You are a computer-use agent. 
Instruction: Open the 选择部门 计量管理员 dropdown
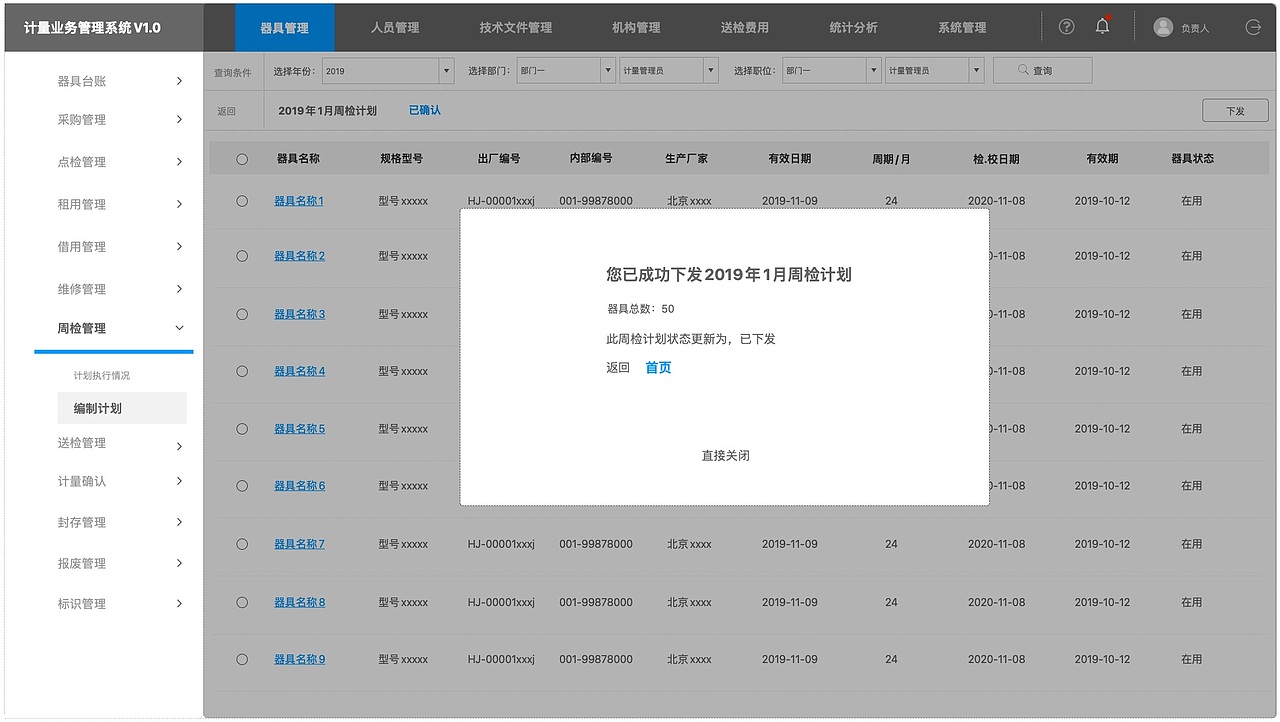(x=669, y=70)
